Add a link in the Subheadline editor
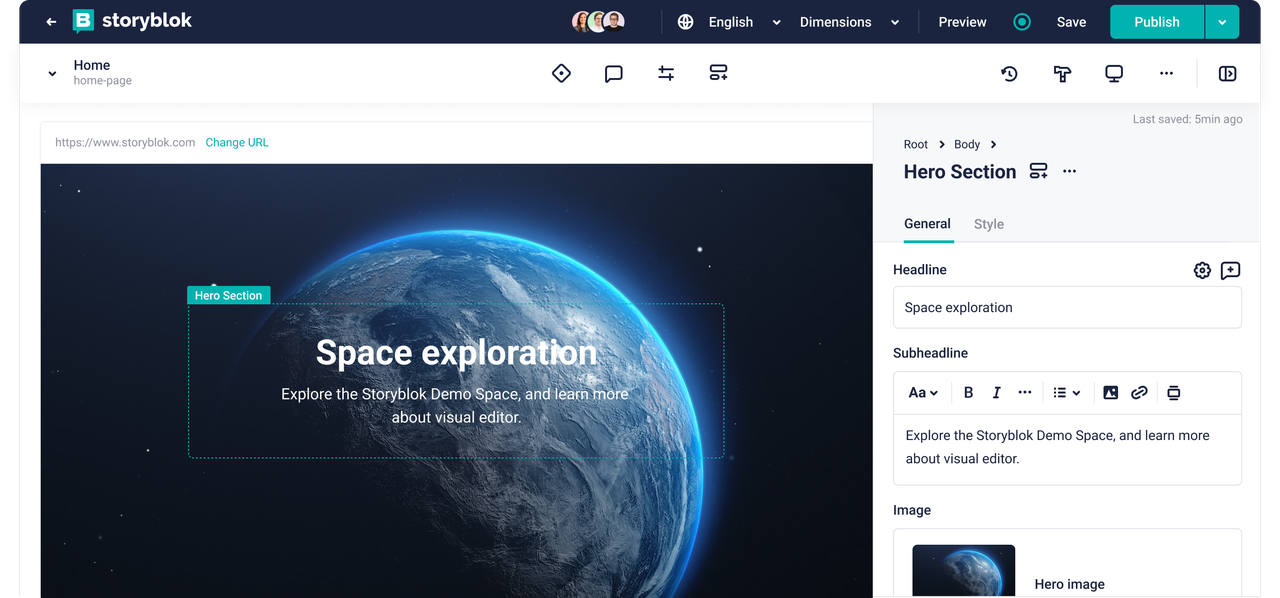Viewport: 1280px width, 598px height. 1139,392
